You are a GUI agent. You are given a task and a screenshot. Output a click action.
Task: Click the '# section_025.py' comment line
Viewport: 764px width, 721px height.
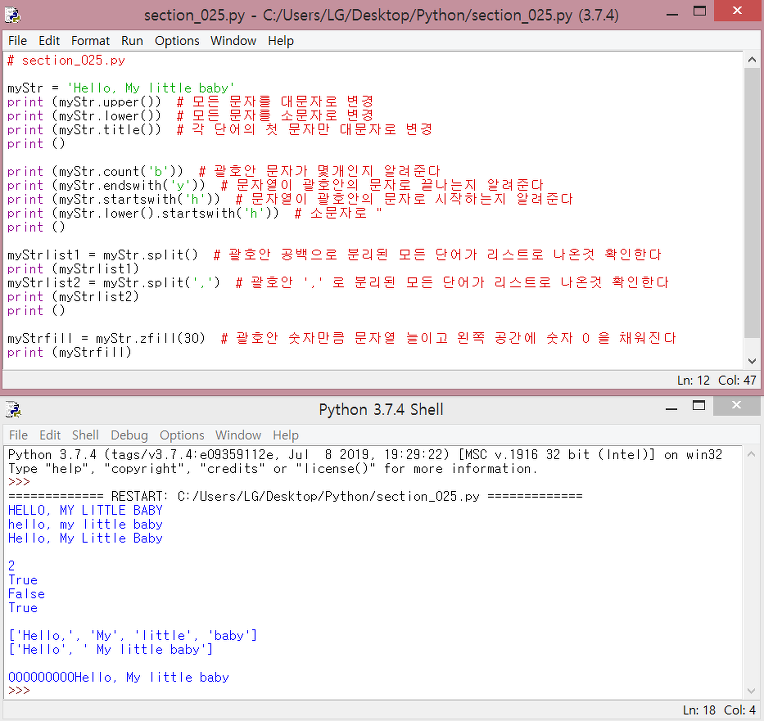tap(66, 60)
